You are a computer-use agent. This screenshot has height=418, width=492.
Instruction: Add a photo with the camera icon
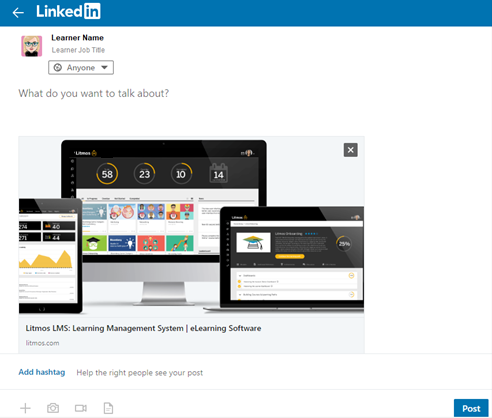53,408
